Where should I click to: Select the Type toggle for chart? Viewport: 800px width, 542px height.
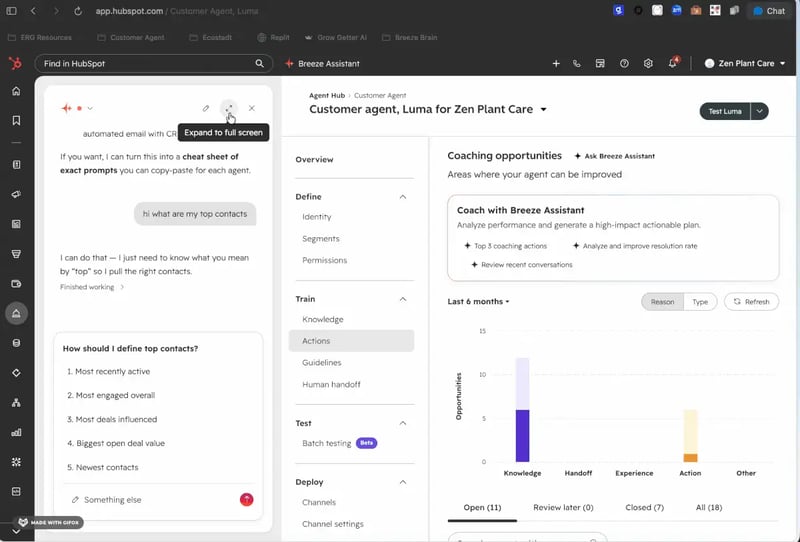pyautogui.click(x=700, y=302)
